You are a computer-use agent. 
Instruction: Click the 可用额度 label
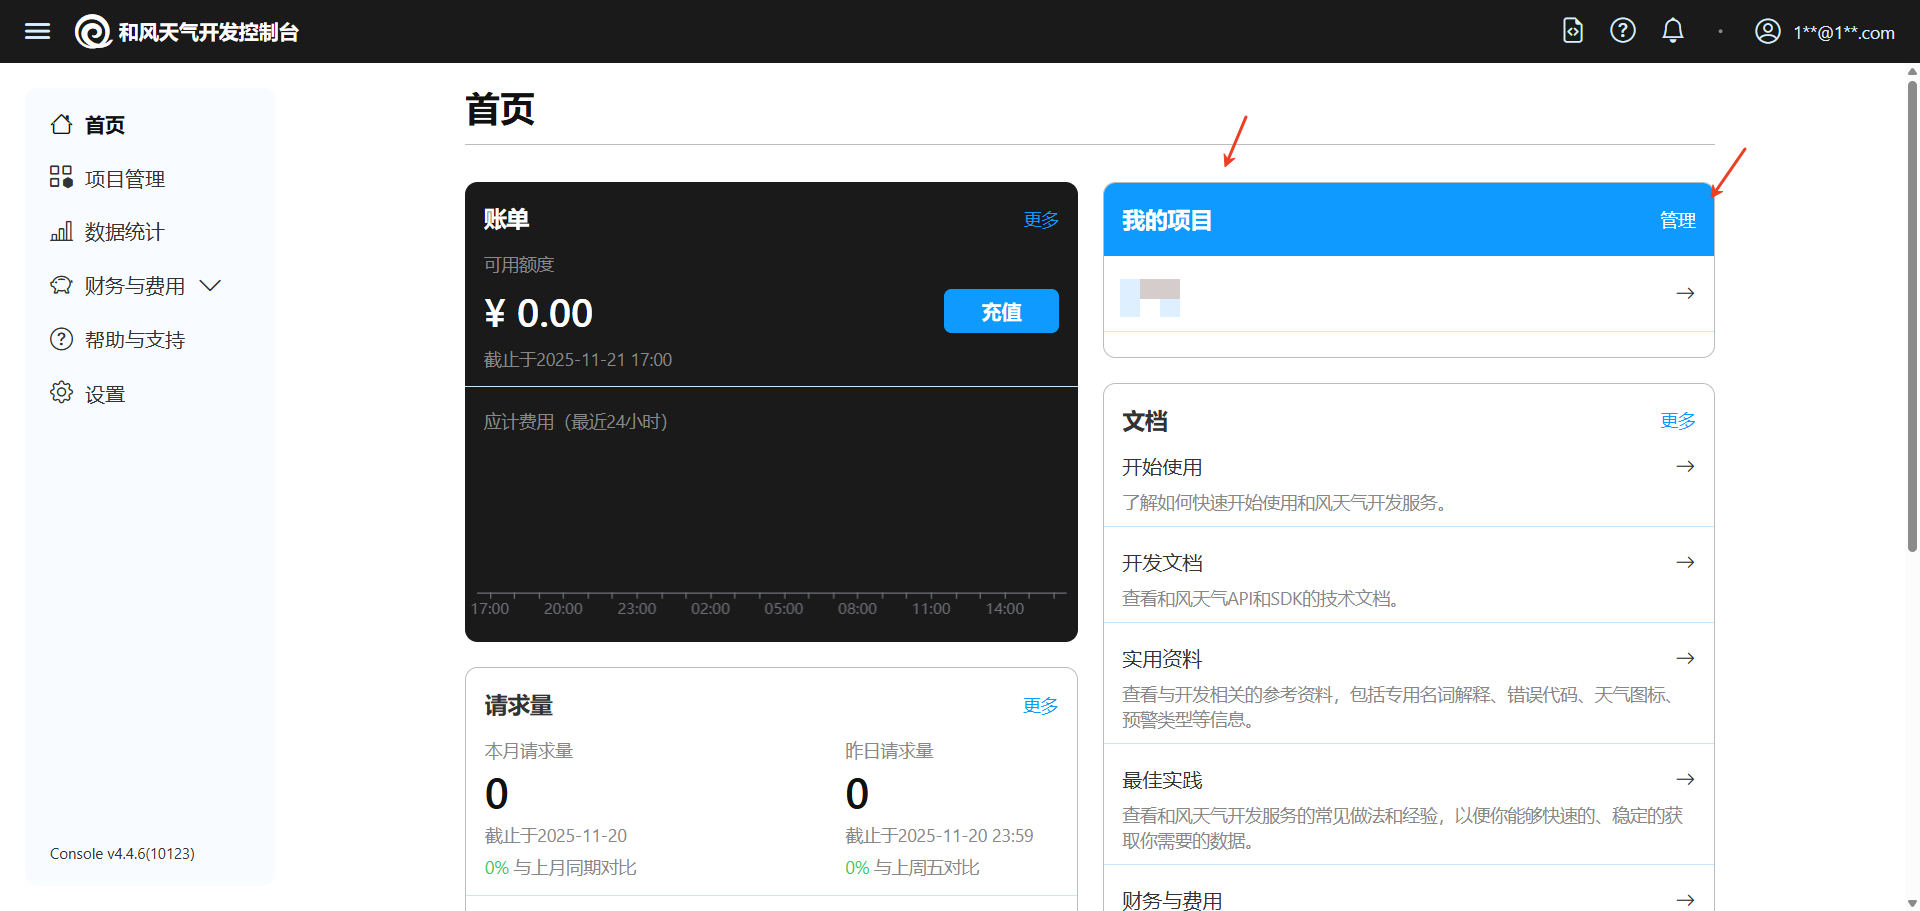tap(519, 265)
